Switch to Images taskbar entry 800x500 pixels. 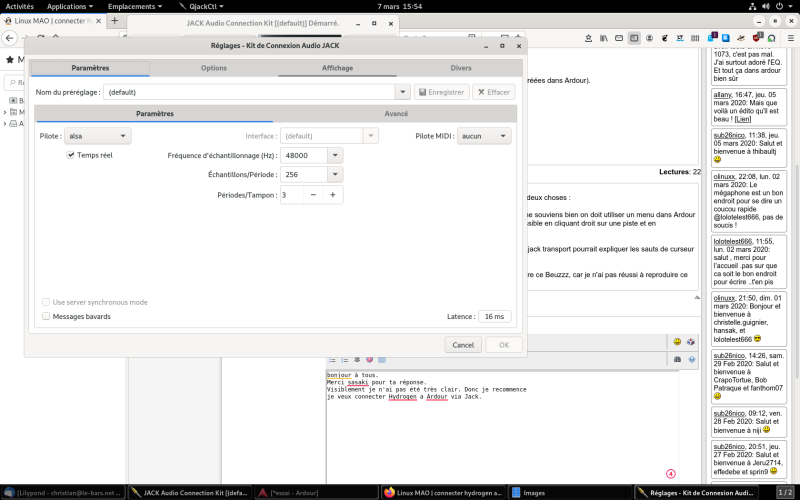point(570,493)
